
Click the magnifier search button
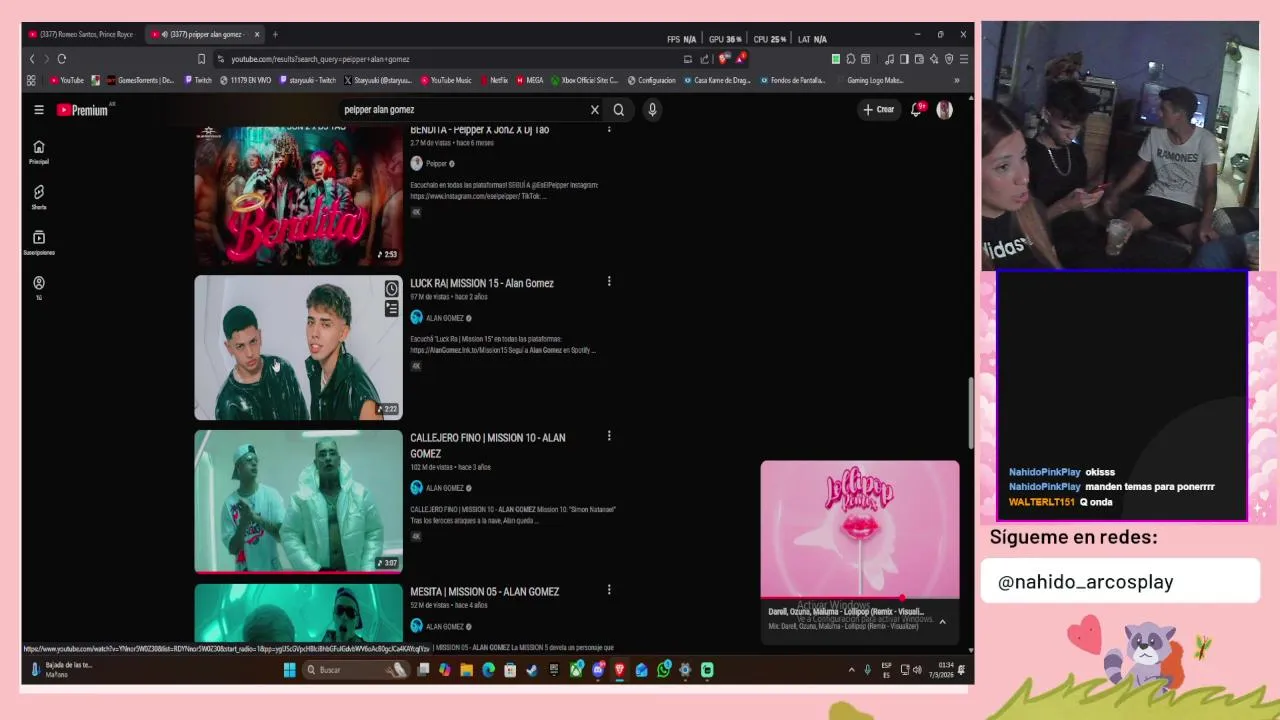coord(619,110)
